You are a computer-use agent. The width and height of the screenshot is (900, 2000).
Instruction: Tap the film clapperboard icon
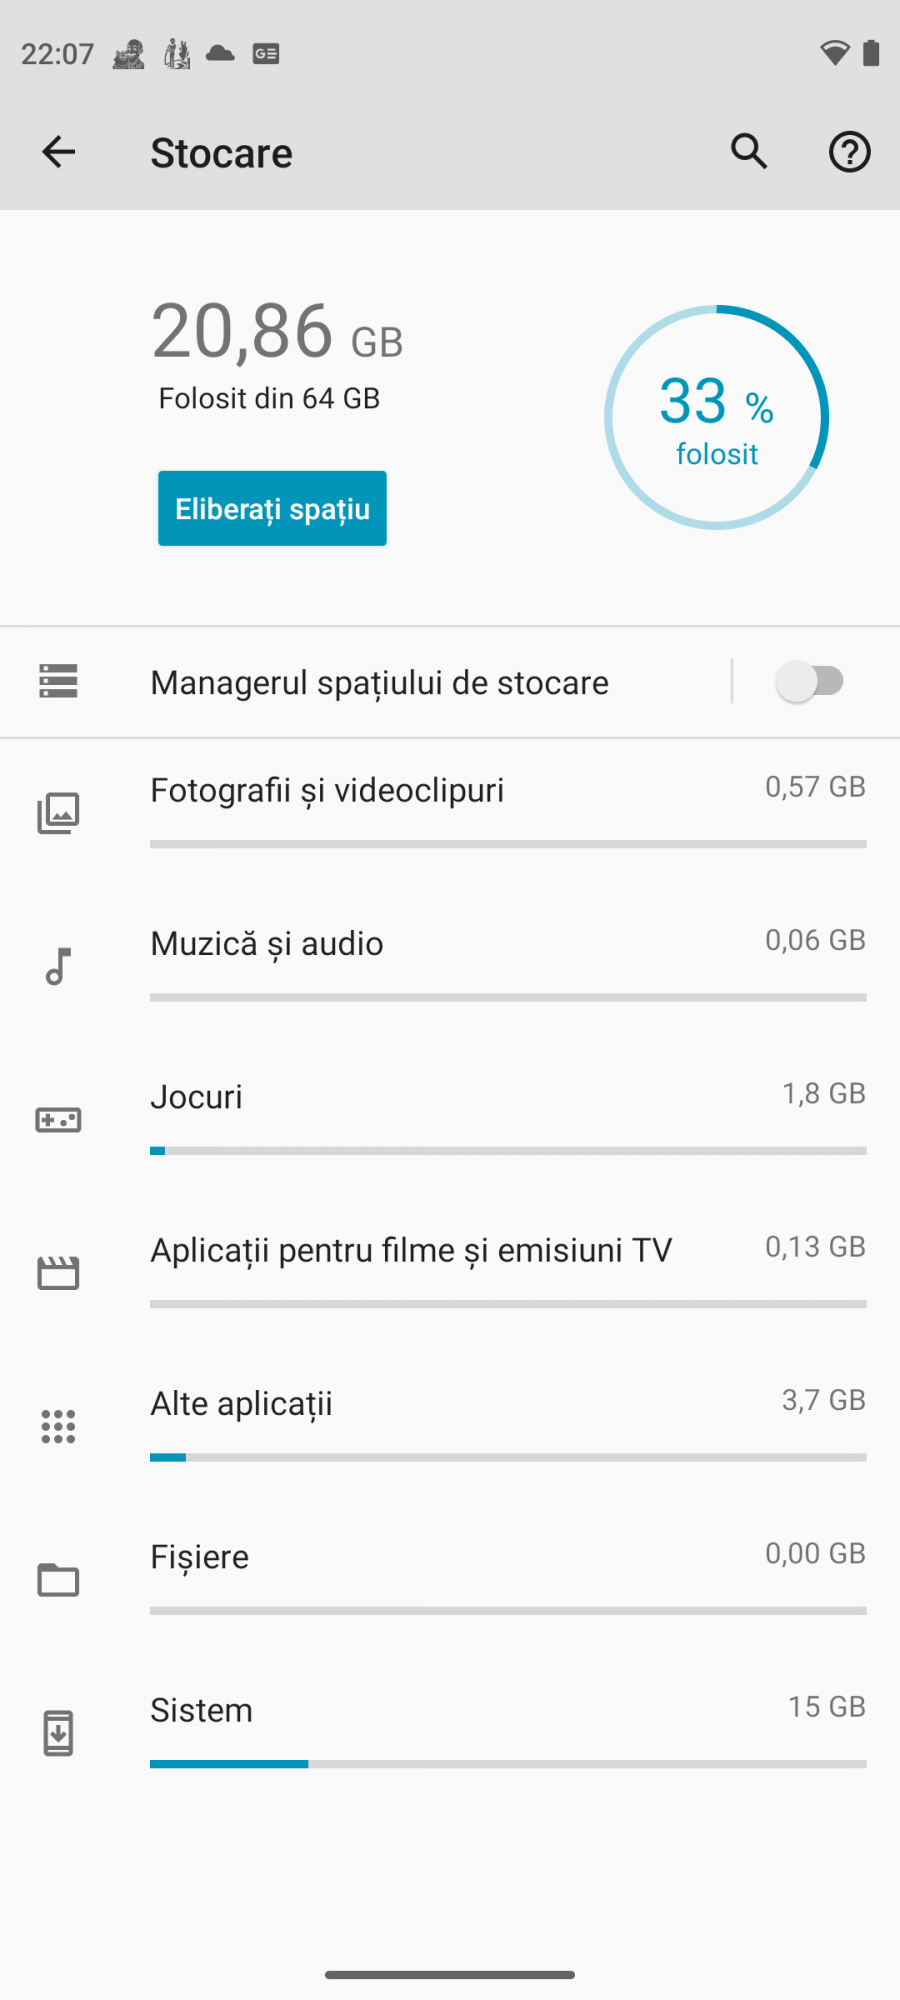[x=58, y=1273]
